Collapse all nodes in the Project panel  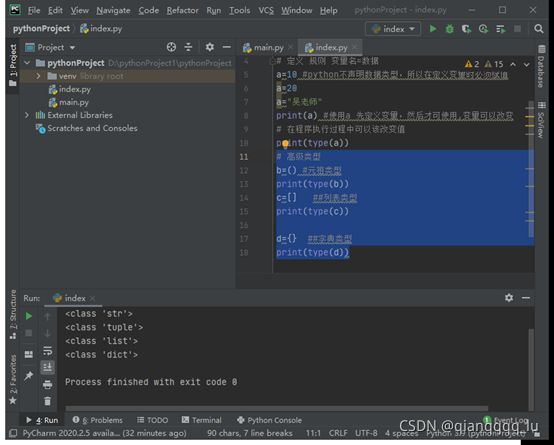coord(188,47)
